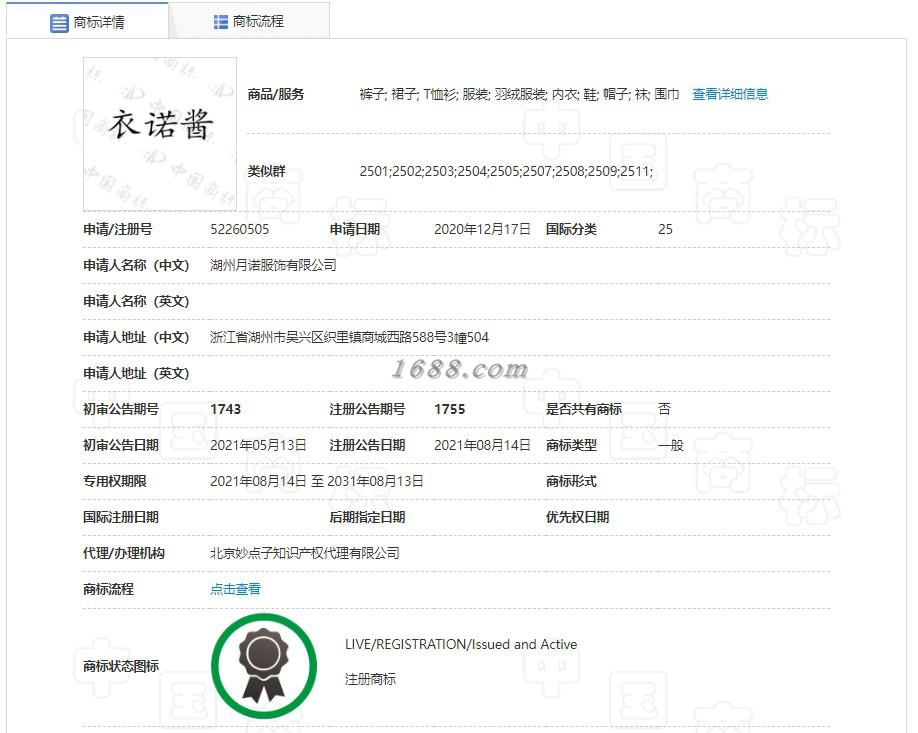This screenshot has height=733, width=918.
Task: Click the 点击查看 trademark process link
Action: tap(235, 589)
